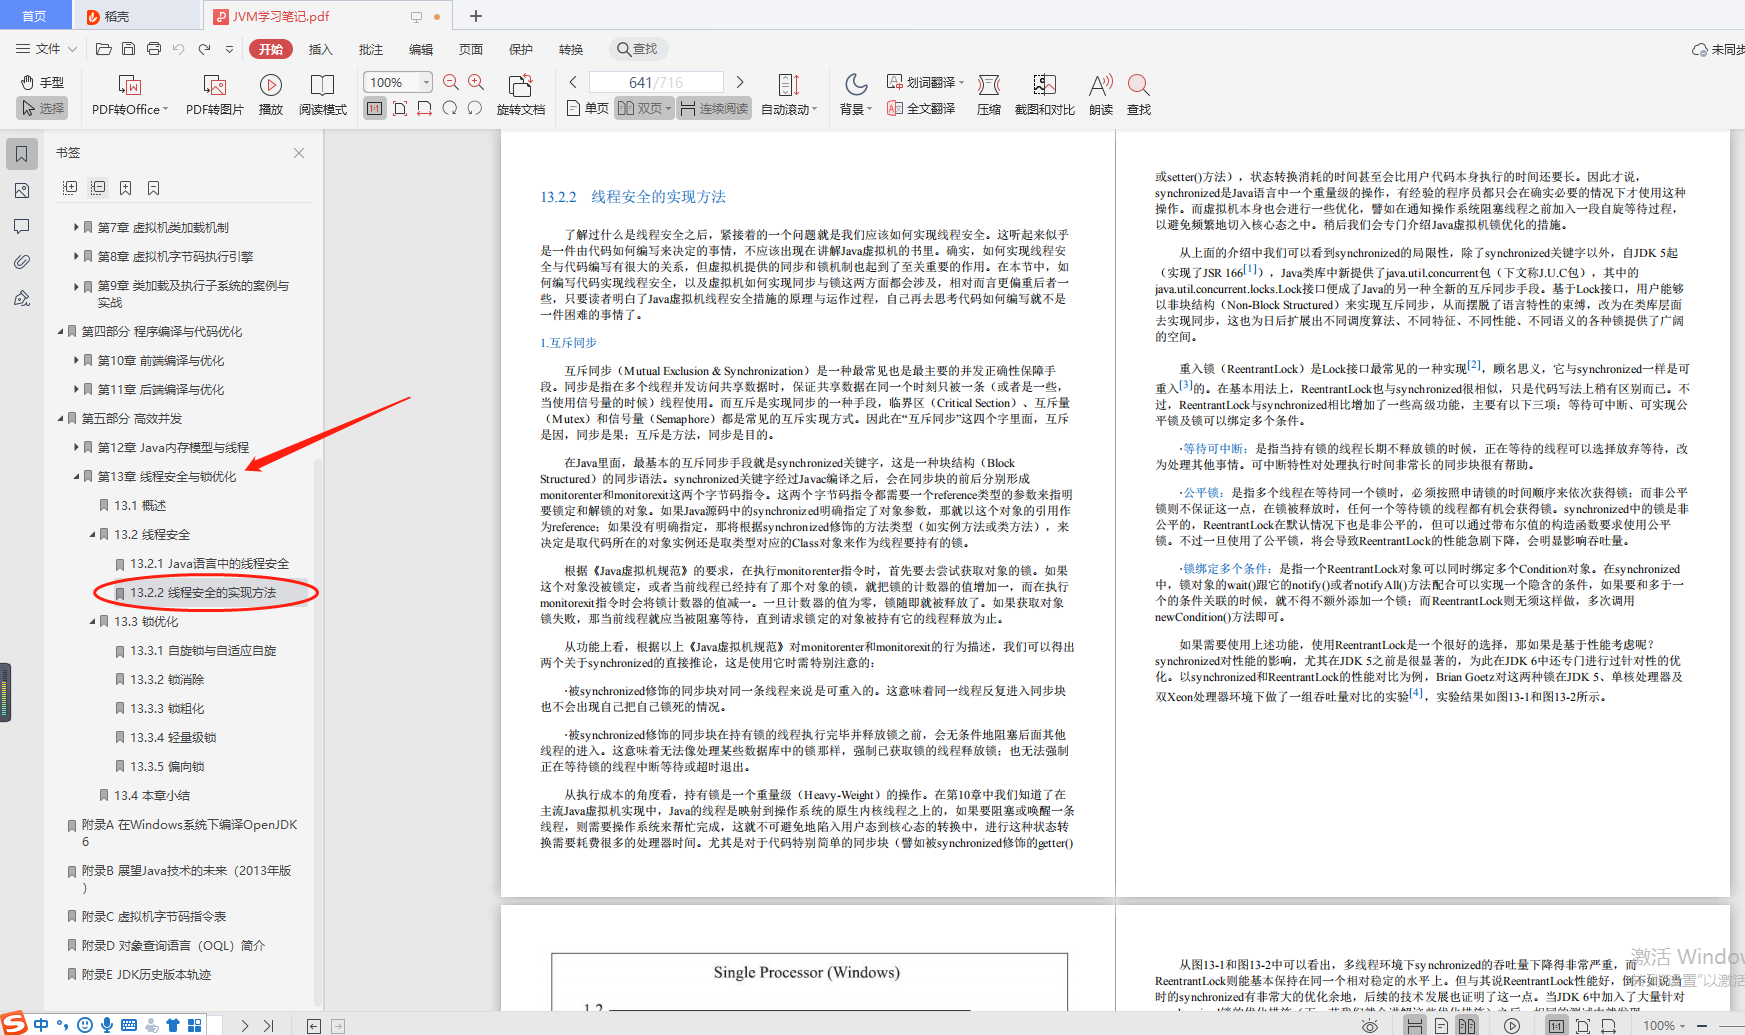
Task: Switch to the 编辑 ribbon tab
Action: (x=421, y=49)
